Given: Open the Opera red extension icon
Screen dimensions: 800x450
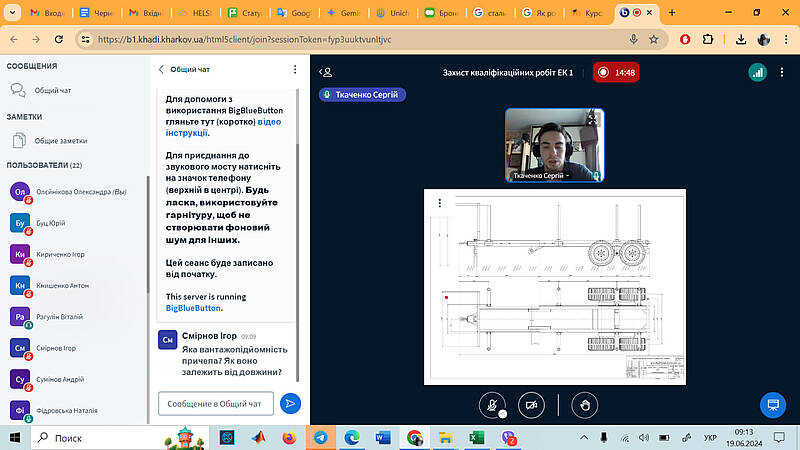Looking at the screenshot, I should click(x=685, y=39).
